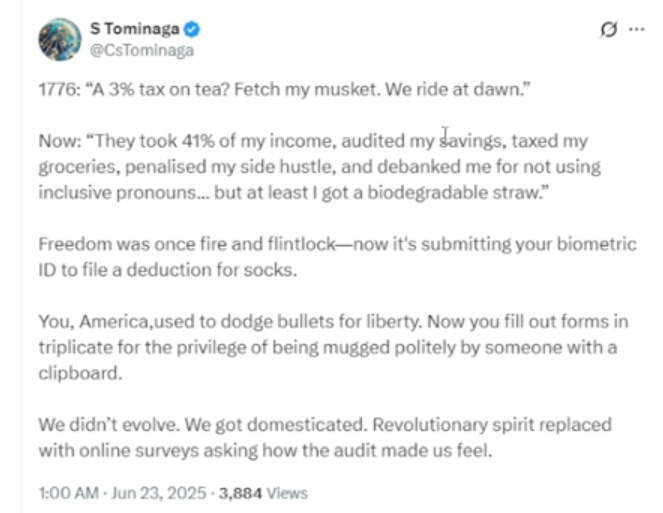Viewport: 663px width, 513px height.
Task: Open S Tominaga's round profile picture
Action: point(60,39)
